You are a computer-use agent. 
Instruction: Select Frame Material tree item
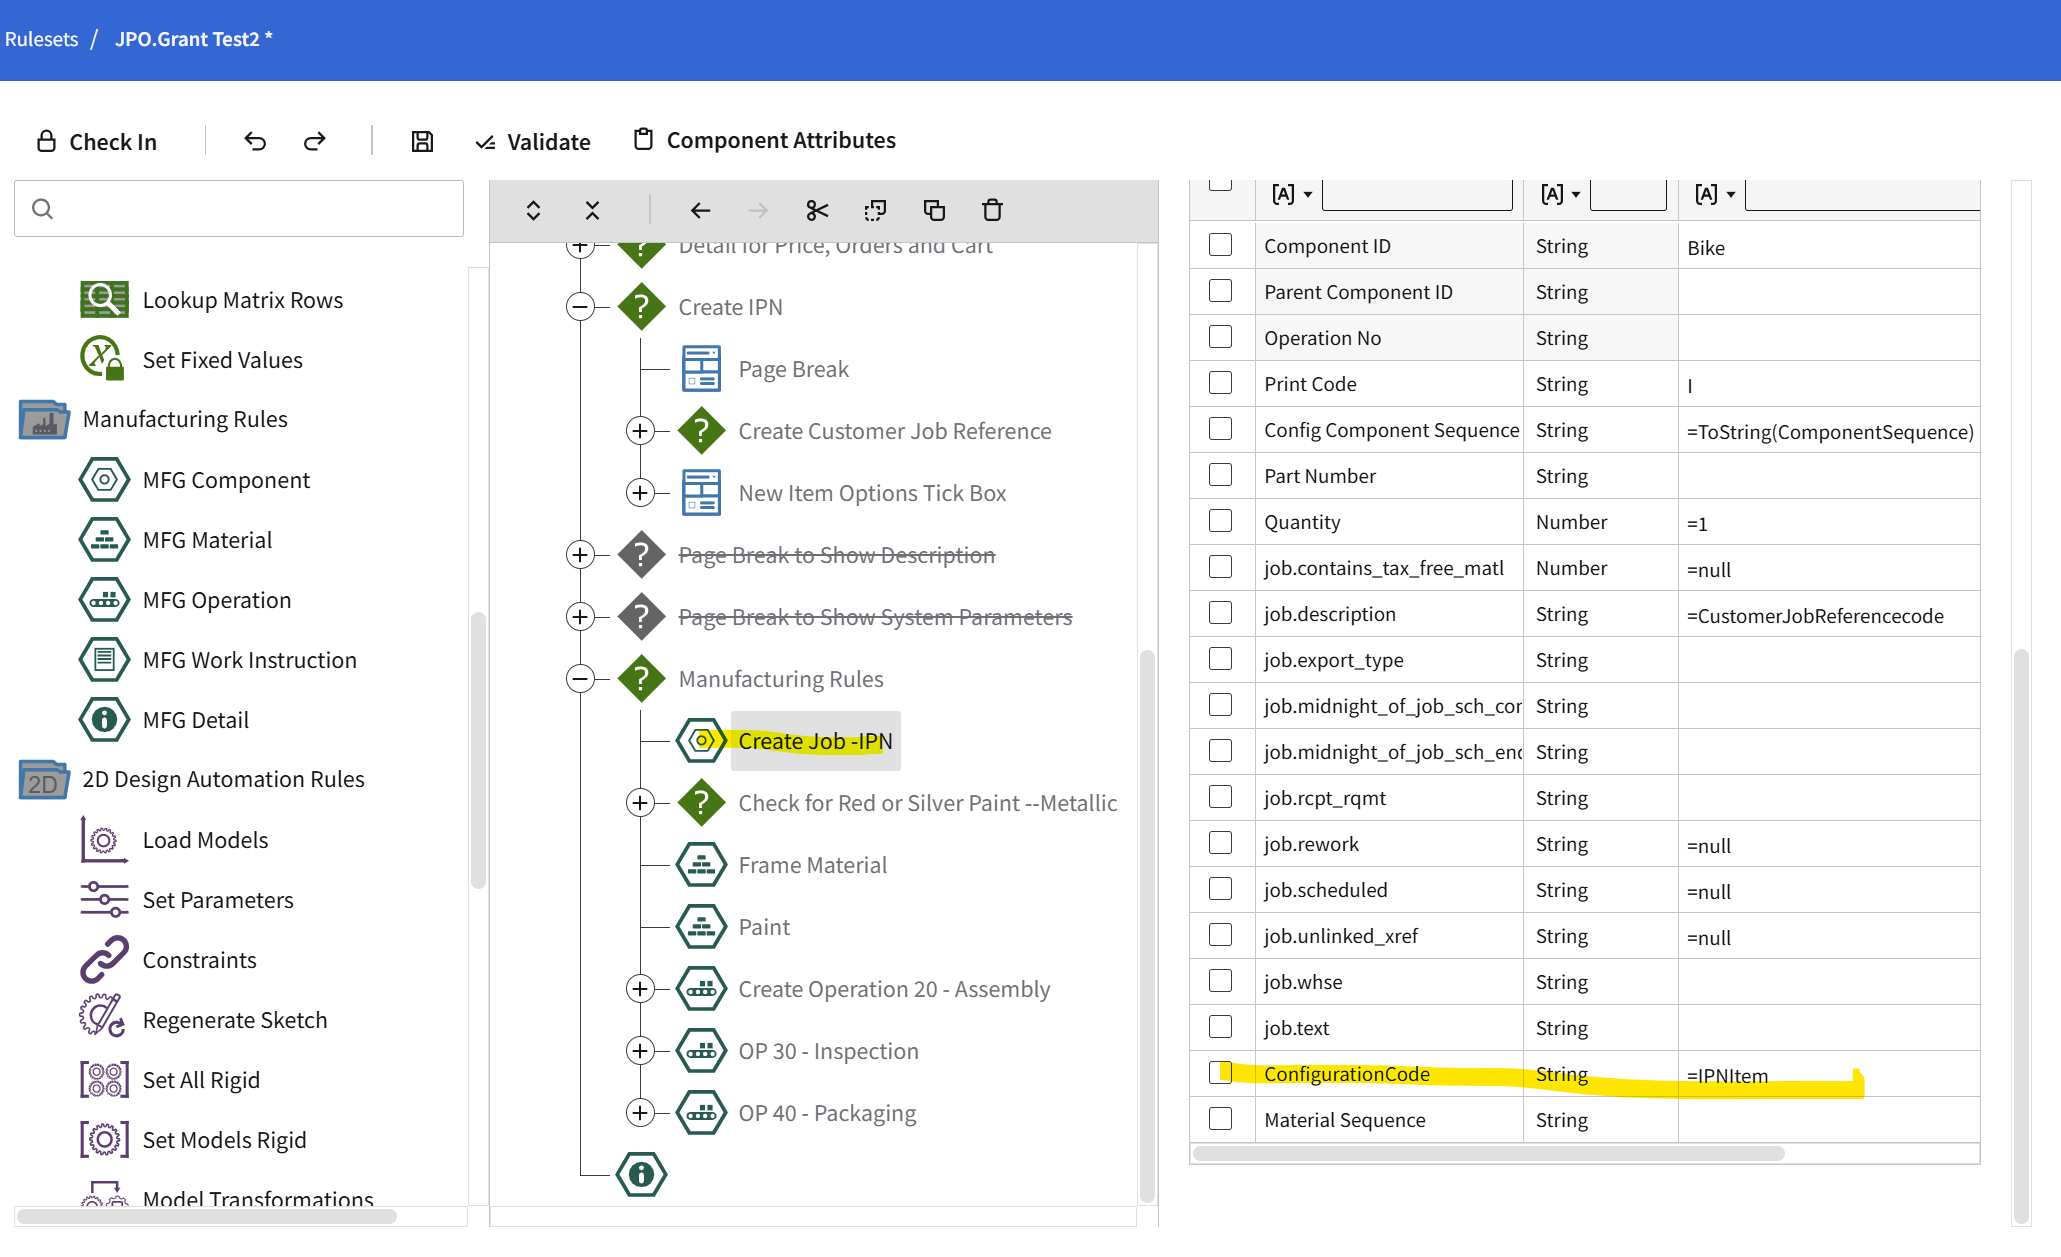click(x=812, y=865)
